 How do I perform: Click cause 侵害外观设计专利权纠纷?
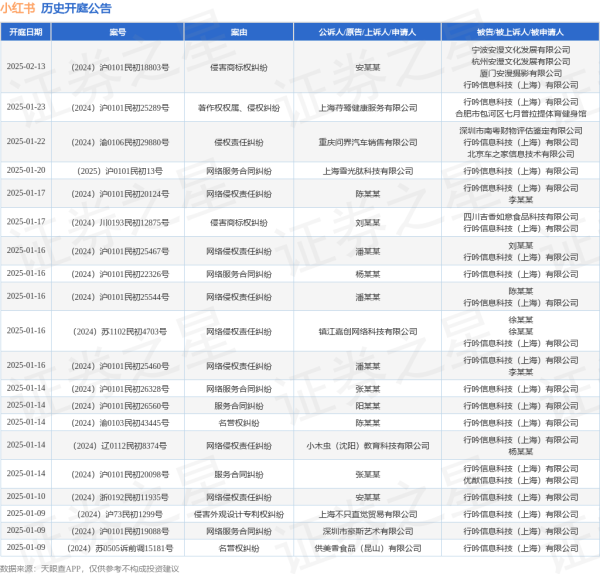coord(239,514)
